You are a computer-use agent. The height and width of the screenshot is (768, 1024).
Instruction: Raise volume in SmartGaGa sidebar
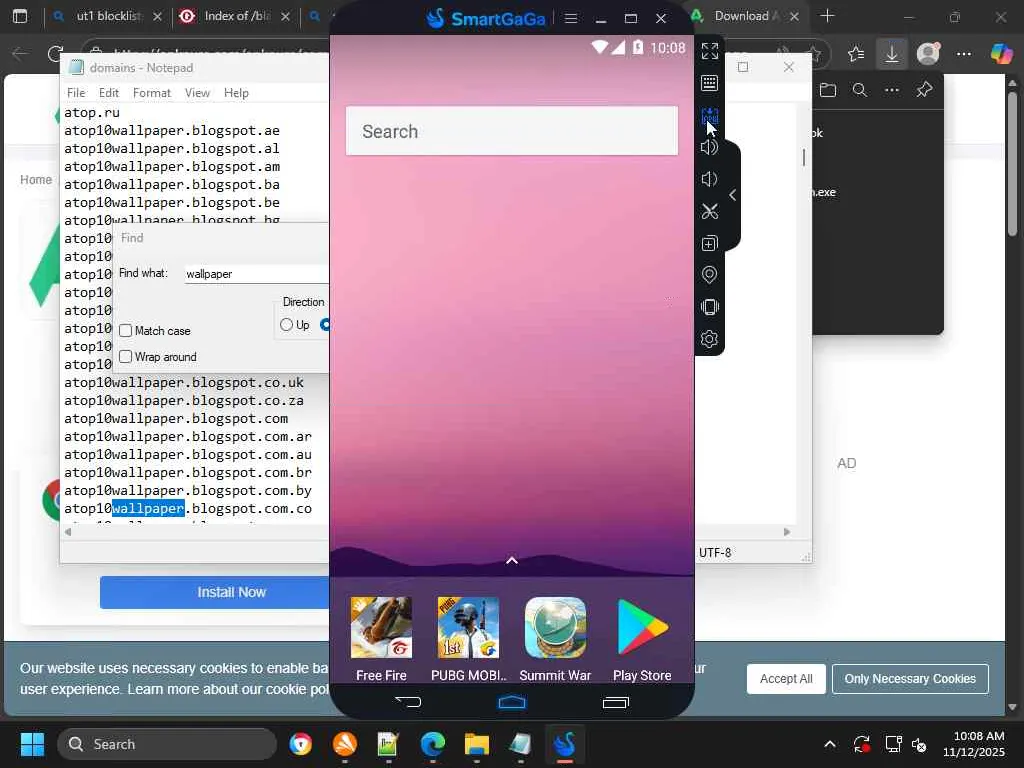pyautogui.click(x=709, y=147)
